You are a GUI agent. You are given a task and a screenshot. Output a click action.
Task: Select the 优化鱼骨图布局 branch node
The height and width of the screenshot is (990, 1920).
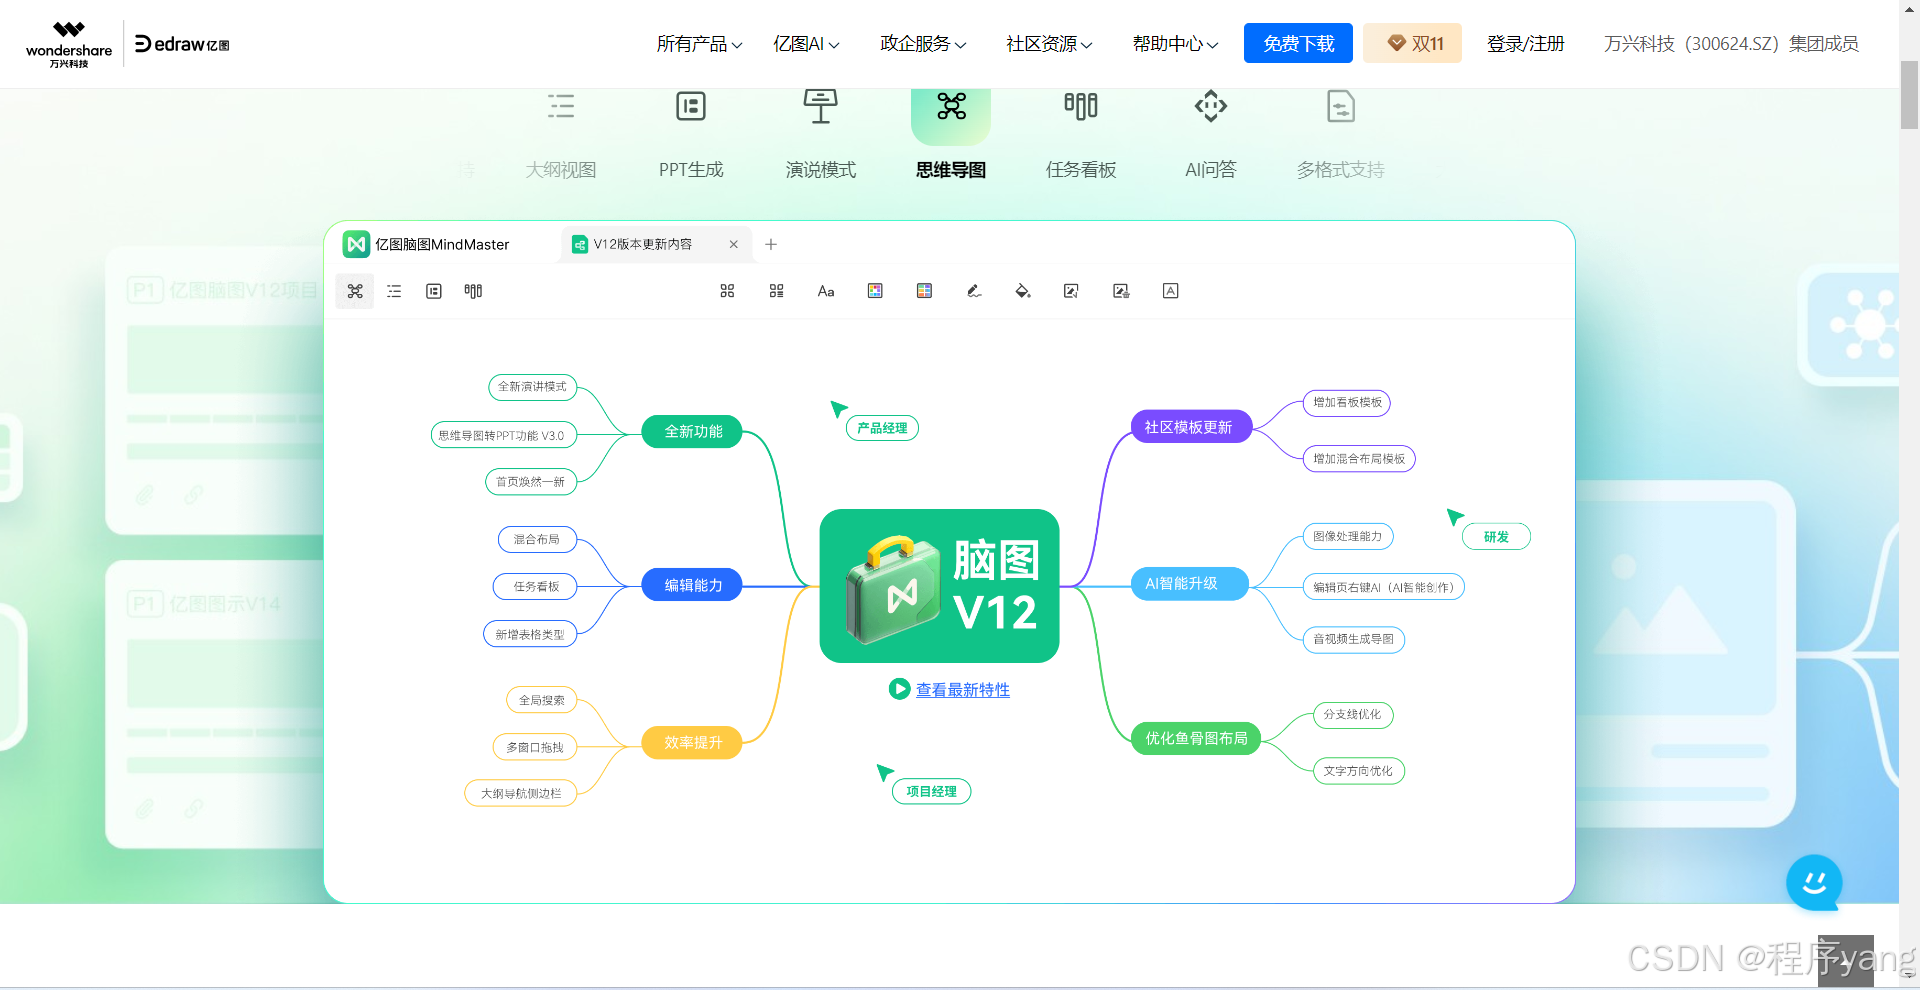click(x=1196, y=738)
